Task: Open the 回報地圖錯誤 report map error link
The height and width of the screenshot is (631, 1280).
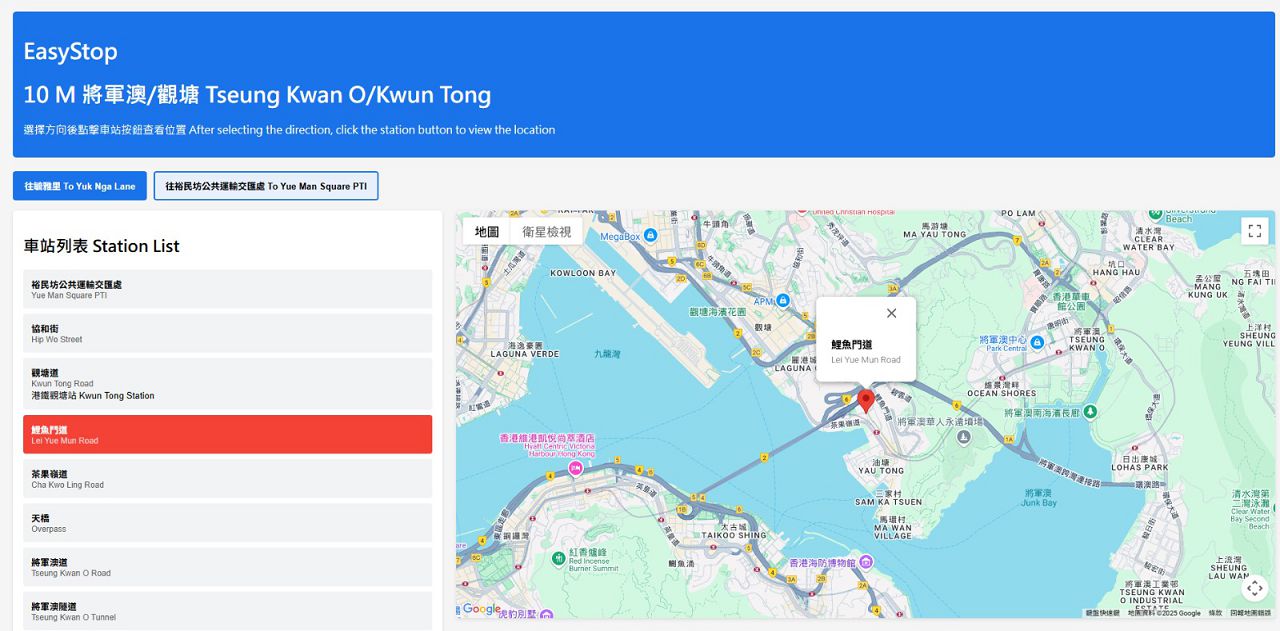Action: pos(1251,613)
